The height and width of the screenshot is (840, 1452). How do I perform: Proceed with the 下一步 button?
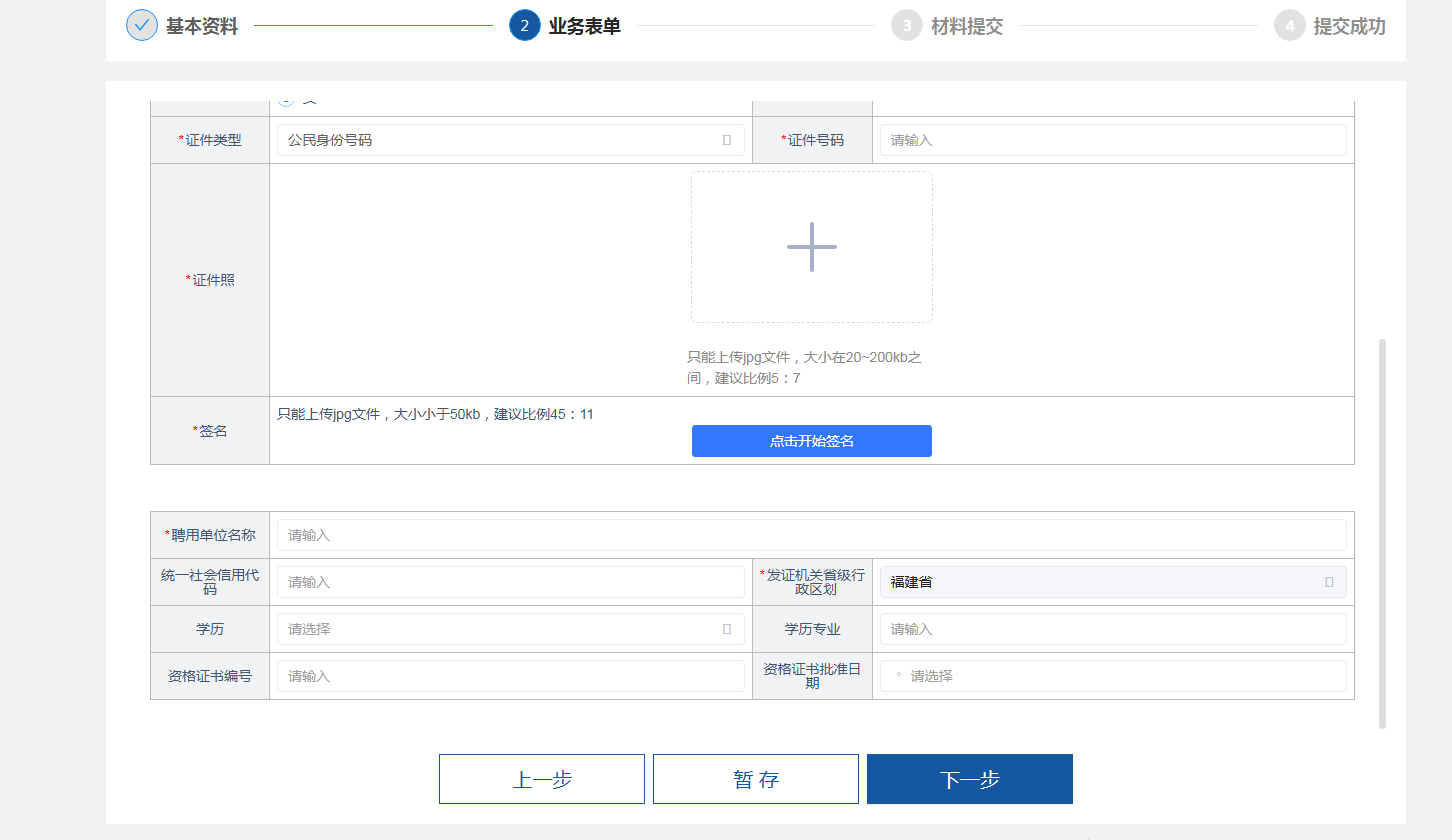[969, 779]
